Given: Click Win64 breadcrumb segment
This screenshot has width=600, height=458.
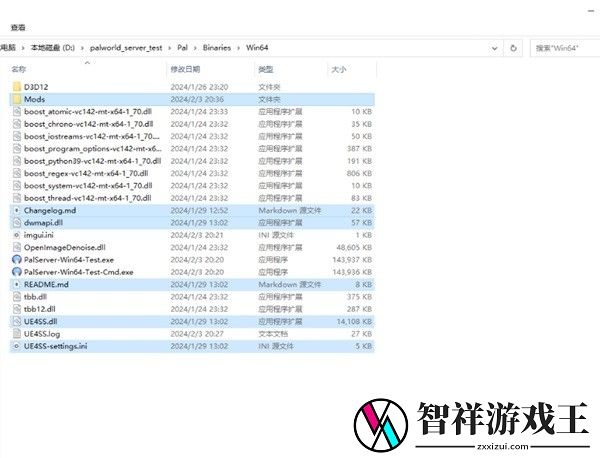Looking at the screenshot, I should pos(257,48).
